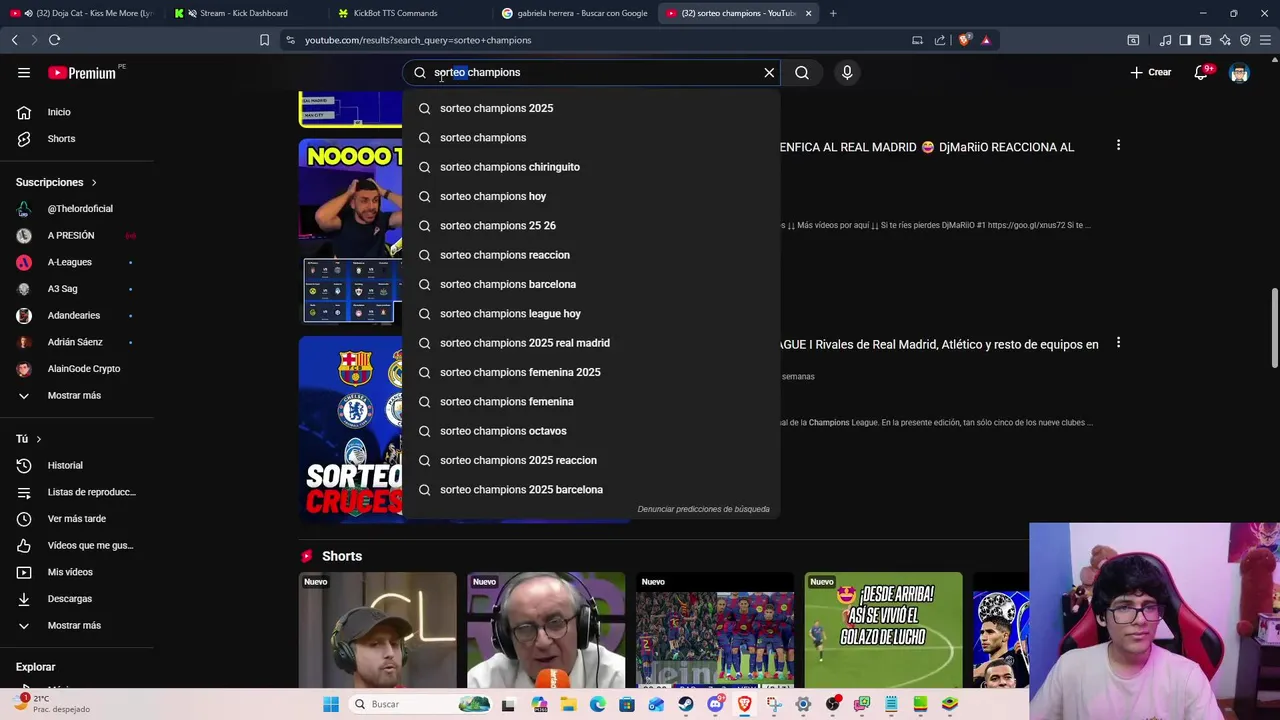Screen dimensions: 1280x720
Task: Open the Adrián Sáenz channel
Action: tap(76, 342)
